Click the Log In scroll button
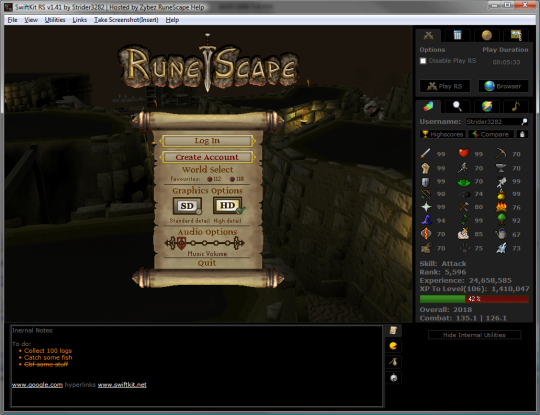Screen dimensions: 540x415 pyautogui.click(x=207, y=141)
